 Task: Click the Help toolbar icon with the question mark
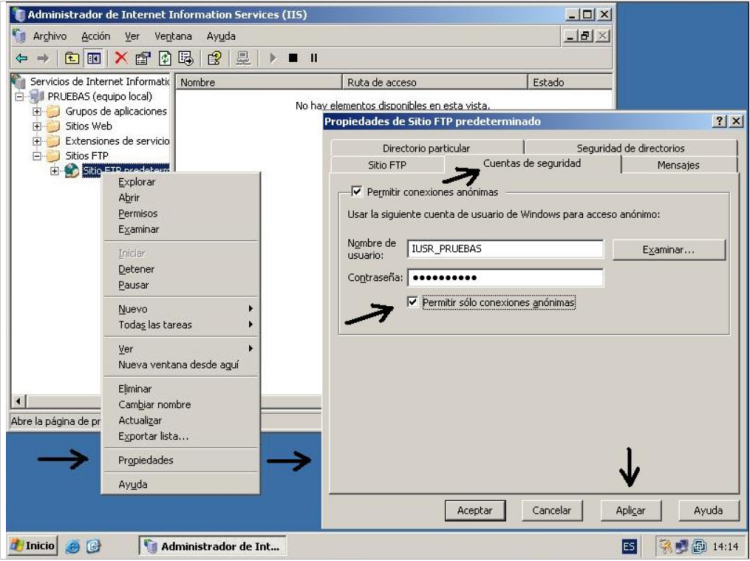click(214, 58)
